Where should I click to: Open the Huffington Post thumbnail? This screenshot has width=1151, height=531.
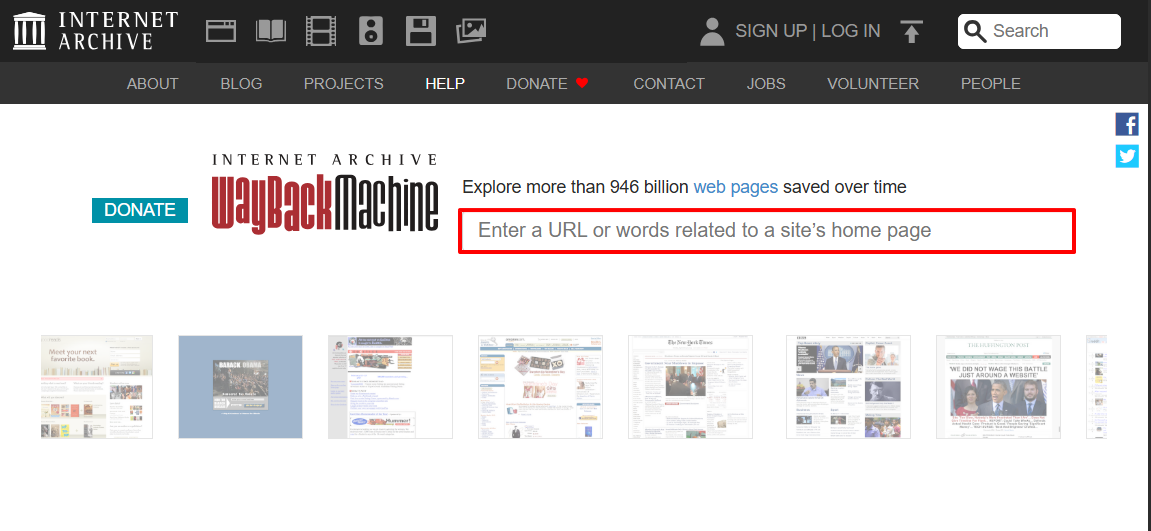tap(998, 387)
